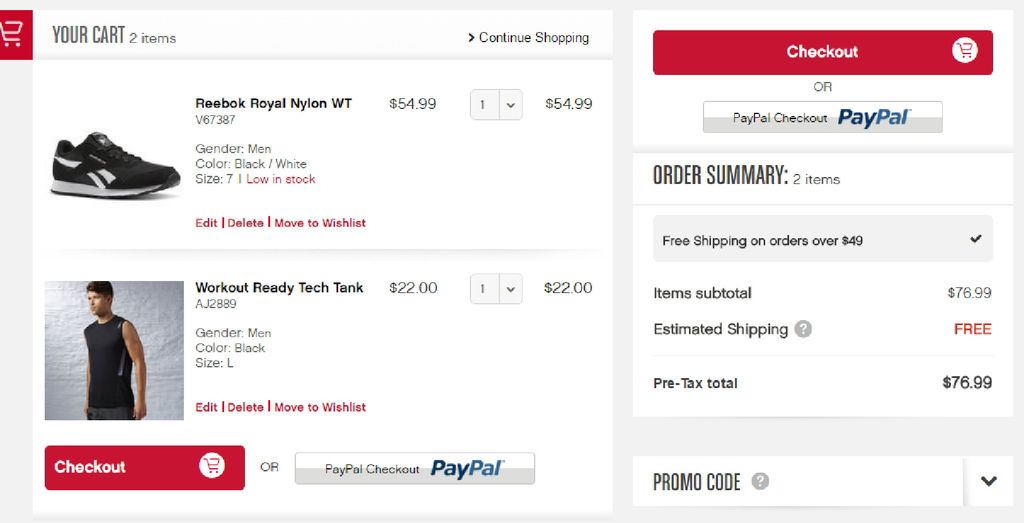Viewport: 1024px width, 523px height.
Task: Delete the Reebok Royal Nylon WT from cart
Action: 246,223
